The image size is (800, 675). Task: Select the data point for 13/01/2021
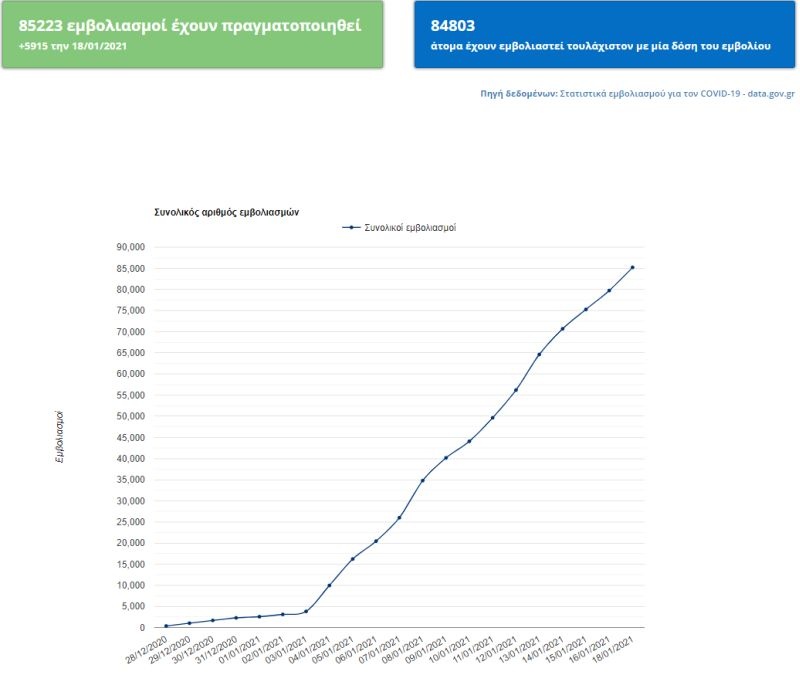tap(539, 354)
